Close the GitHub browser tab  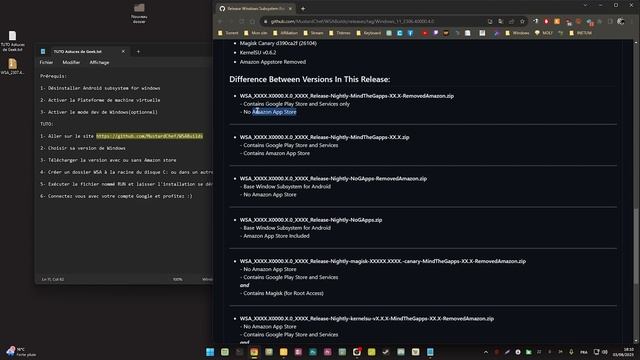click(x=290, y=8)
